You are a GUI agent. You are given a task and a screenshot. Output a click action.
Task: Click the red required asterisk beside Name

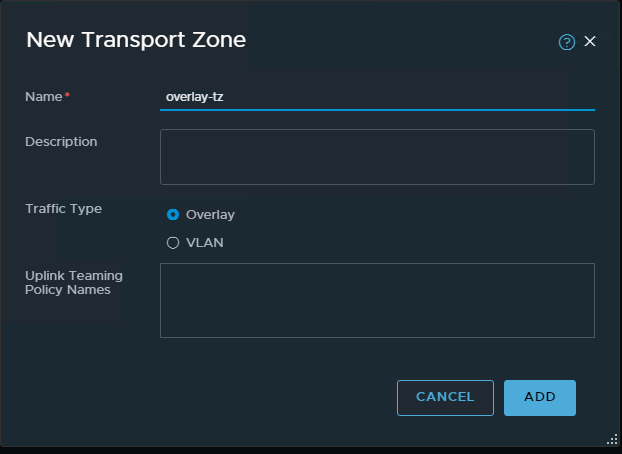click(x=68, y=96)
